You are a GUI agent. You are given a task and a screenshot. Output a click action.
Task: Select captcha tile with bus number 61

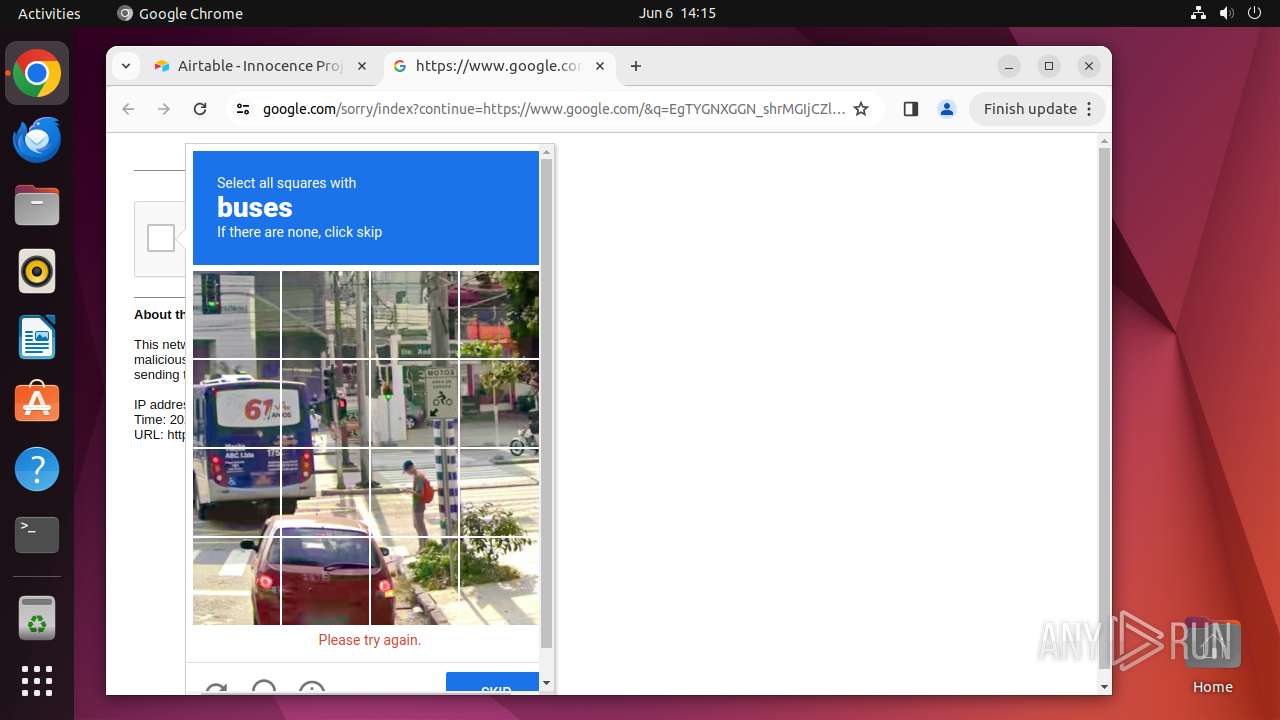[x=237, y=404]
